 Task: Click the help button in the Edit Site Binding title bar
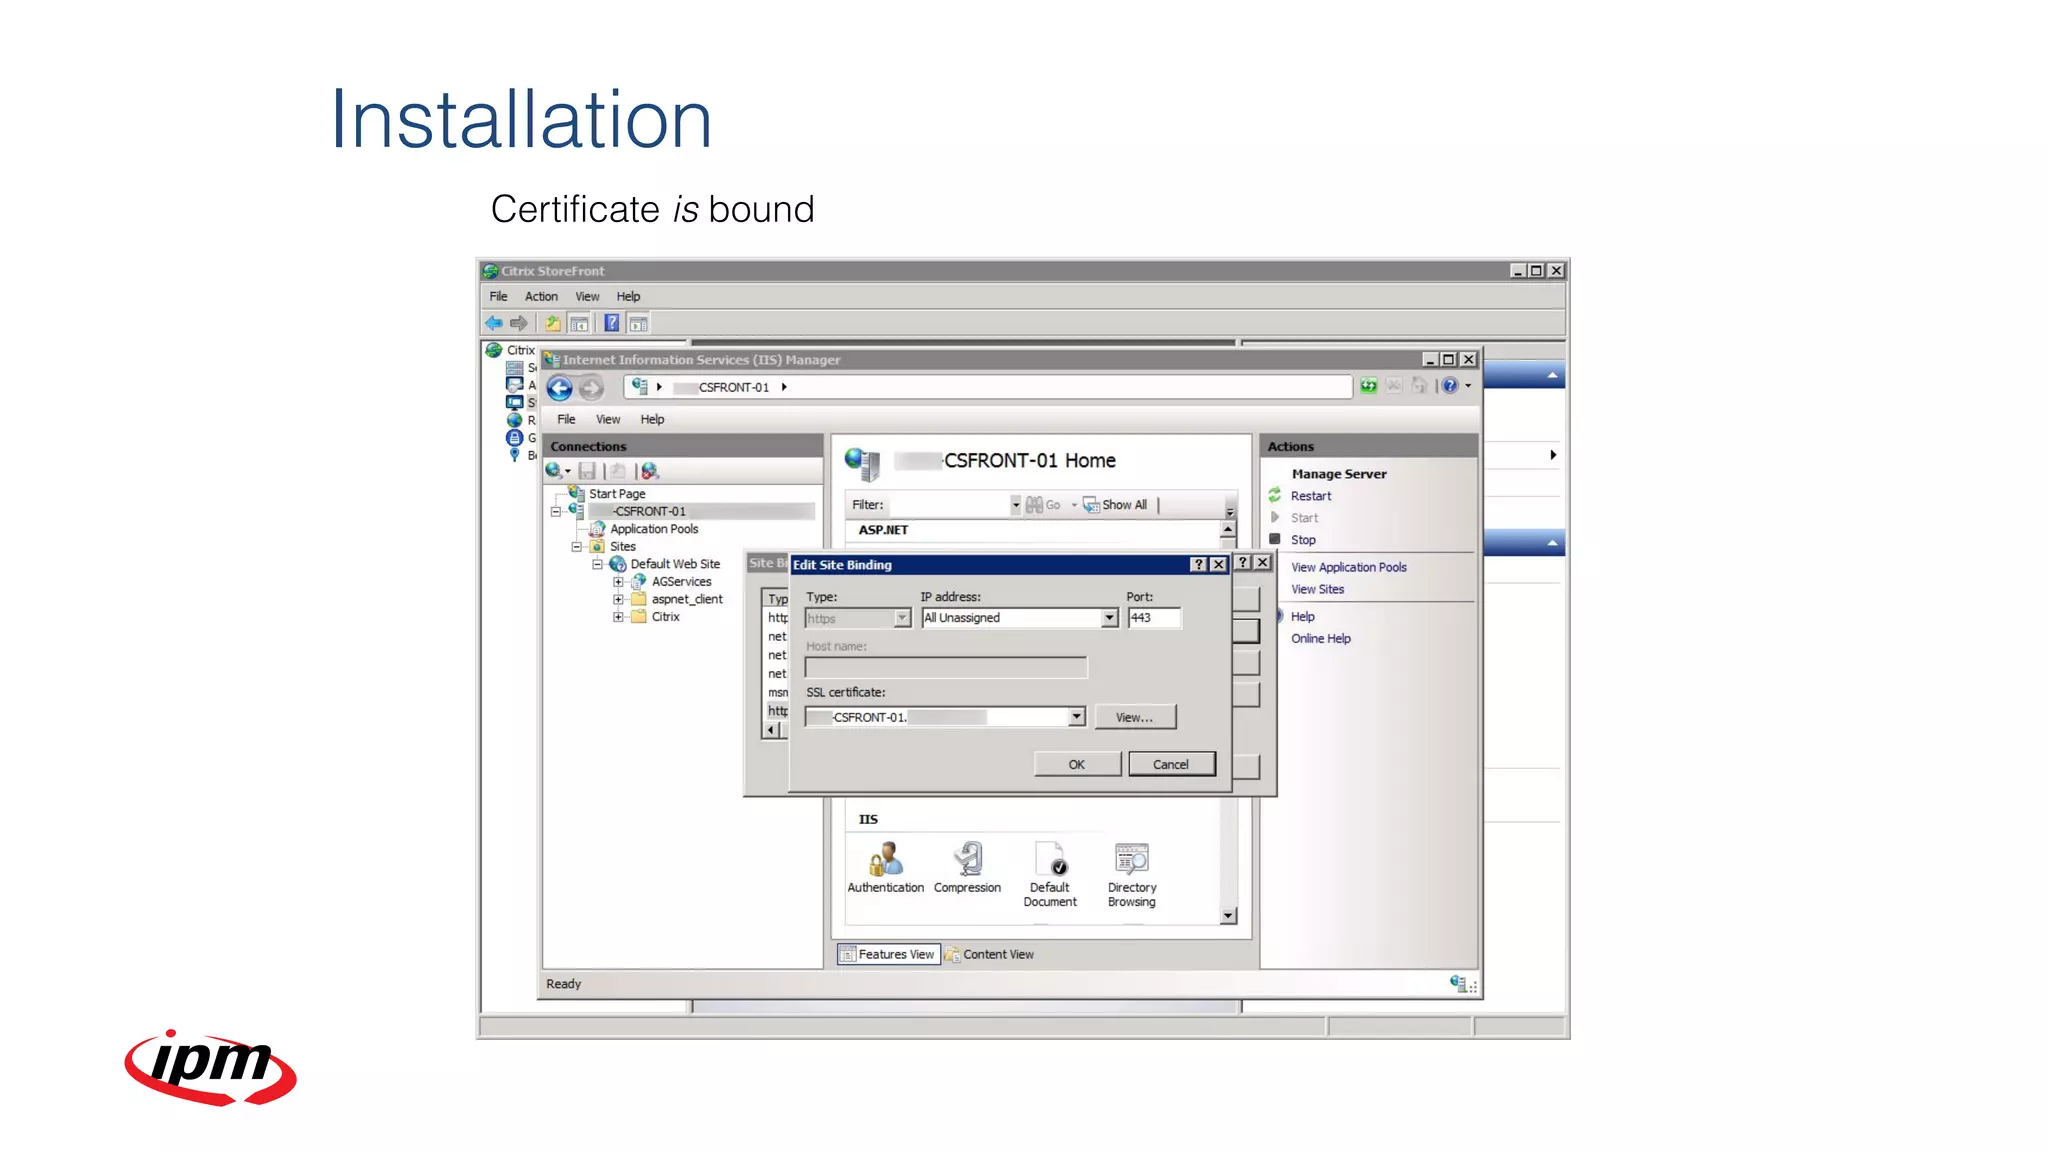(x=1199, y=564)
